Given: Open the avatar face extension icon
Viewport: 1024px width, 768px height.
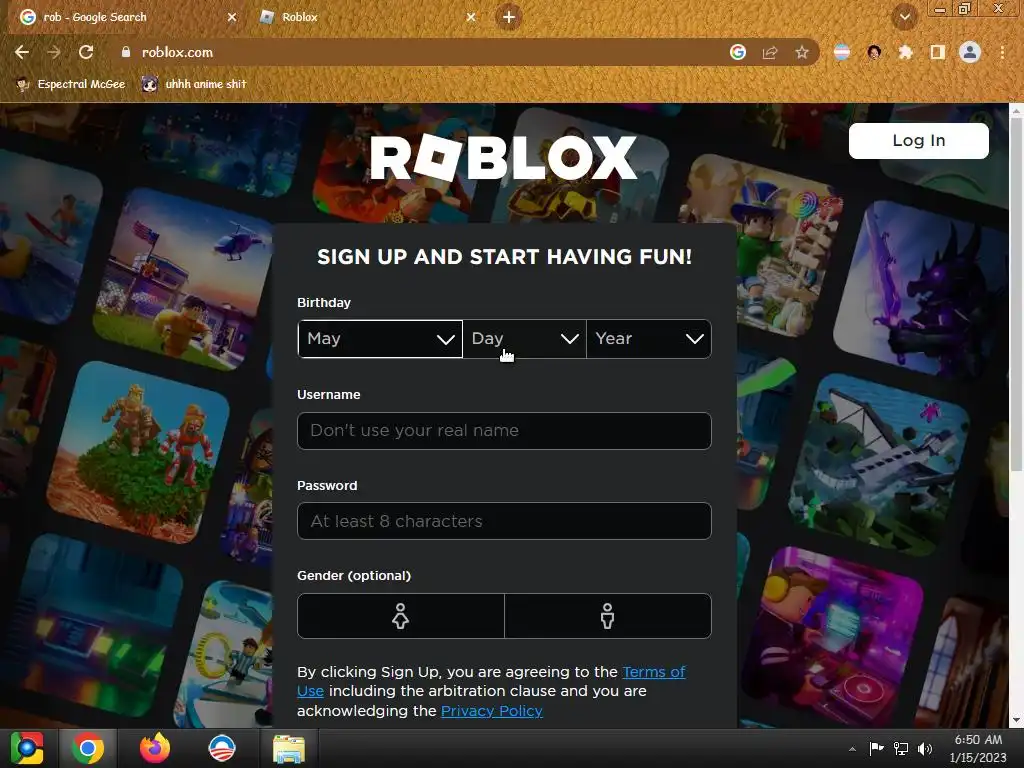Looking at the screenshot, I should coord(874,52).
